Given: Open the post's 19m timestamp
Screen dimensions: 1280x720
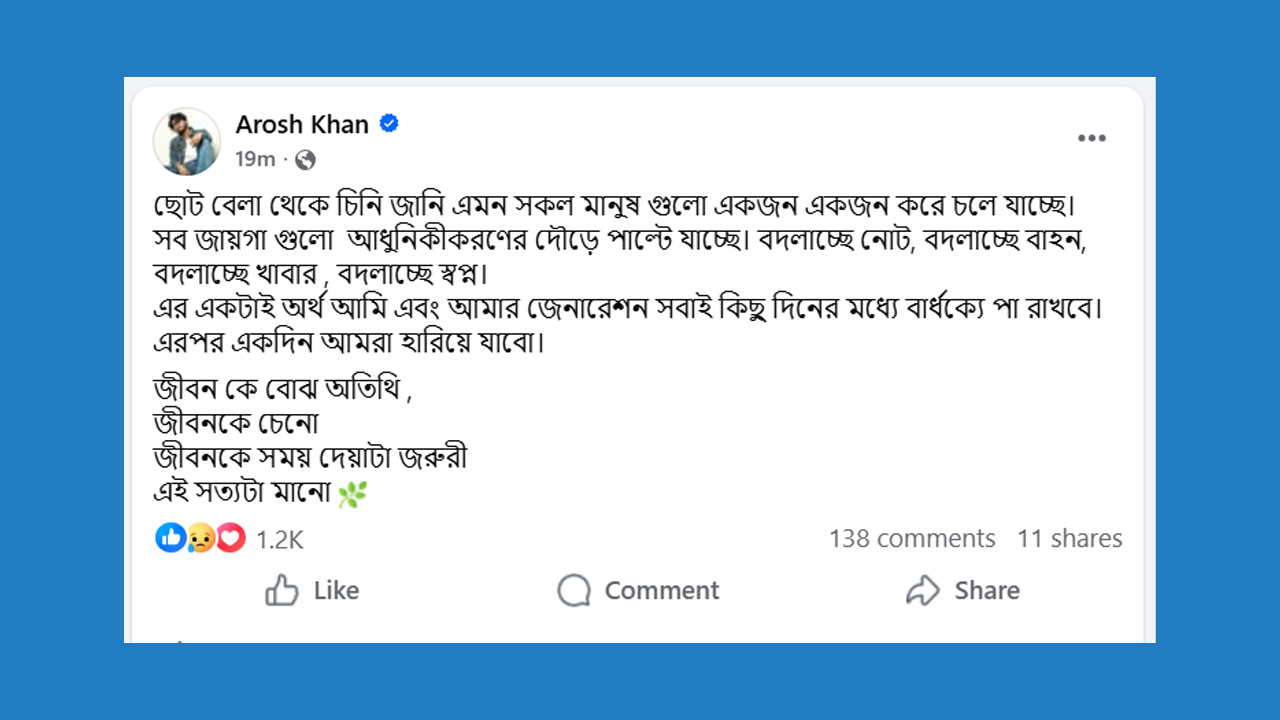Looking at the screenshot, I should (255, 159).
